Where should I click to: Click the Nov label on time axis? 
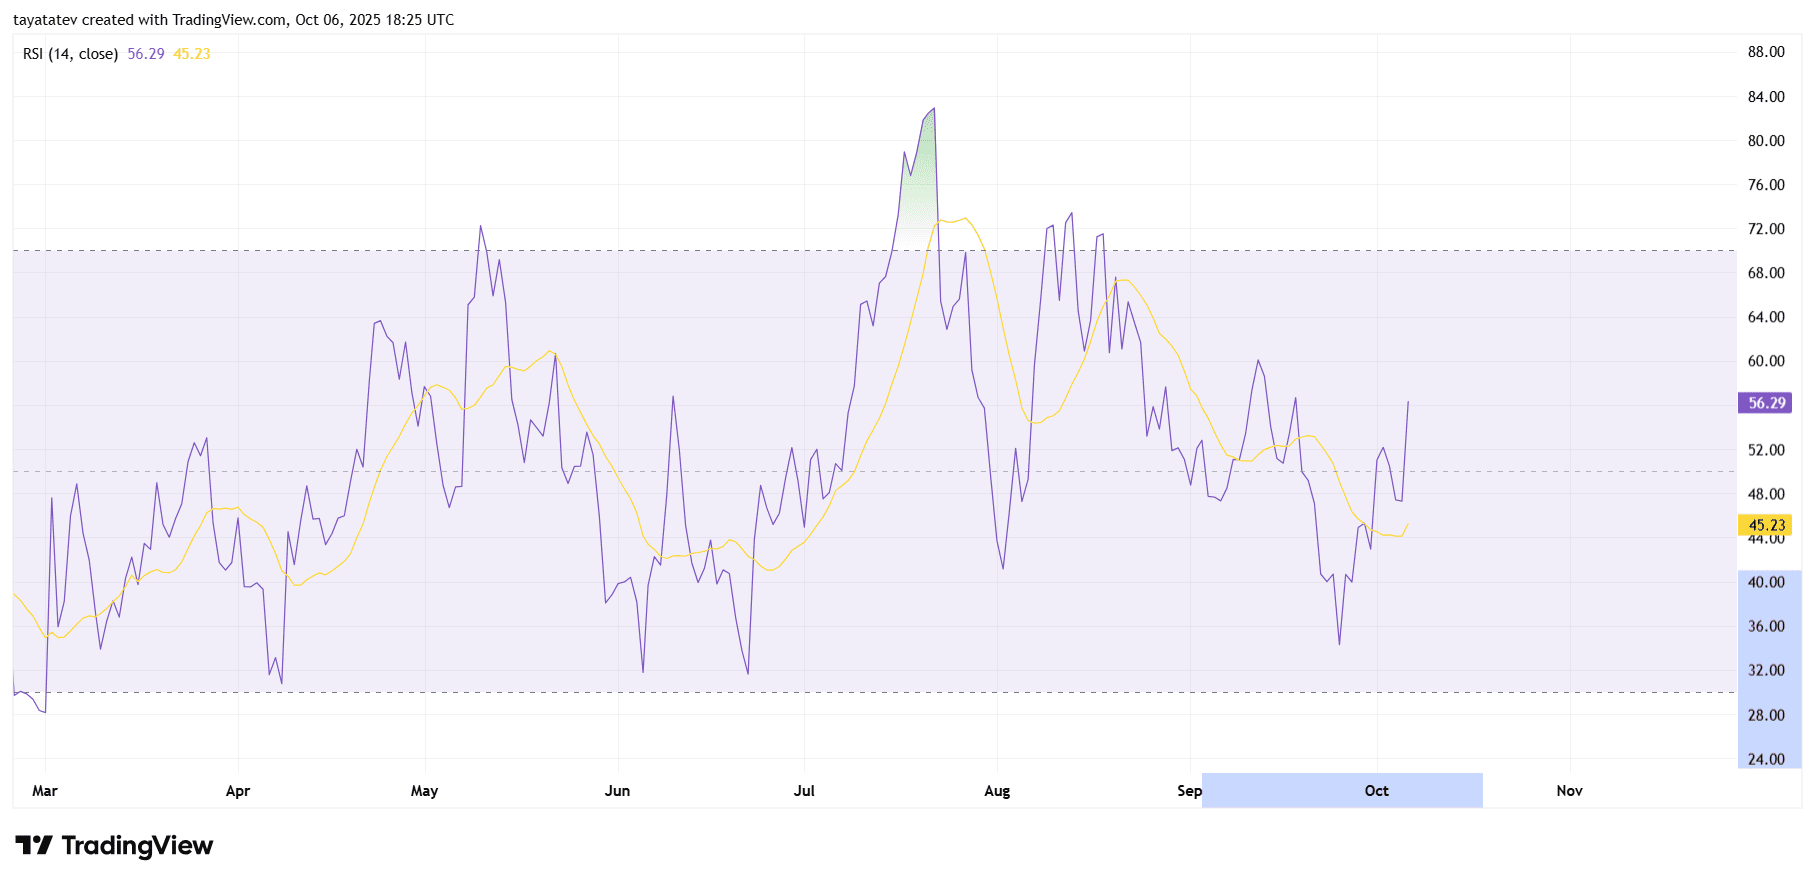coord(1569,791)
